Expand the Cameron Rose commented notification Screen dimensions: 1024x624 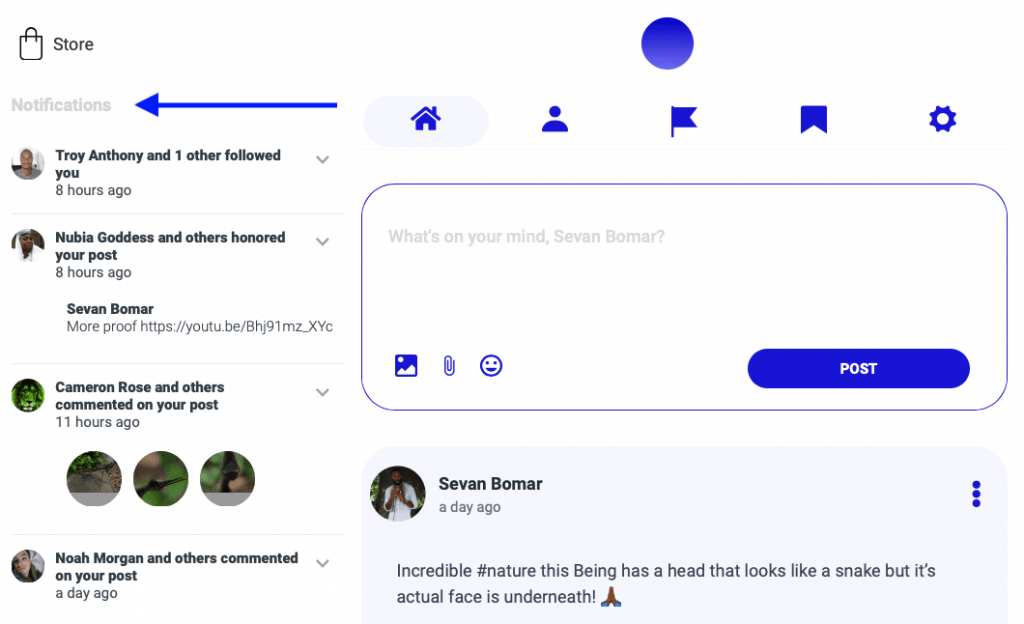[x=323, y=392]
